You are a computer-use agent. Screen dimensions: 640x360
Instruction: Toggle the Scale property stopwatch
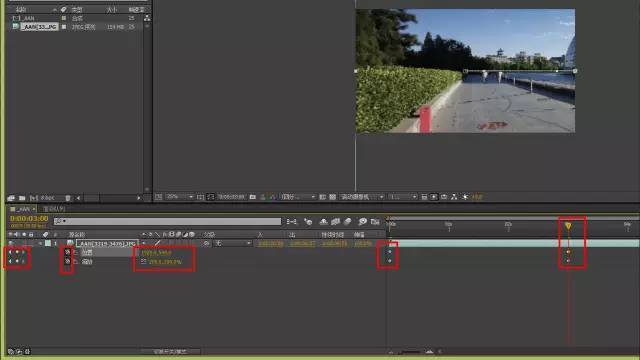tap(68, 262)
